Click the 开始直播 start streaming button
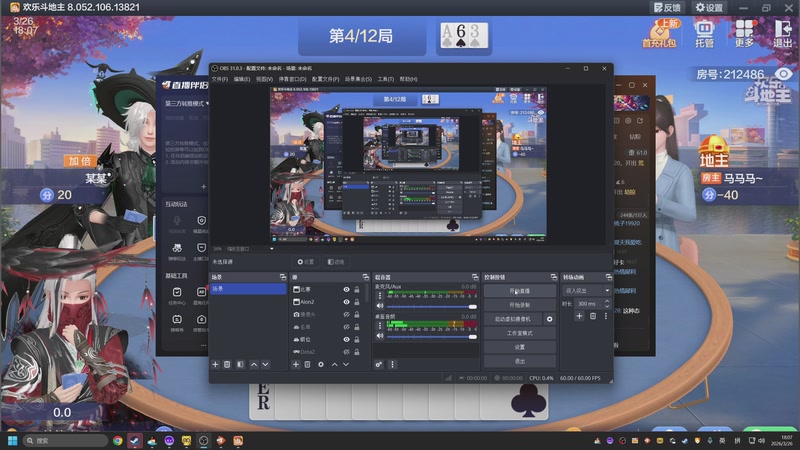This screenshot has height=450, width=800. [519, 291]
